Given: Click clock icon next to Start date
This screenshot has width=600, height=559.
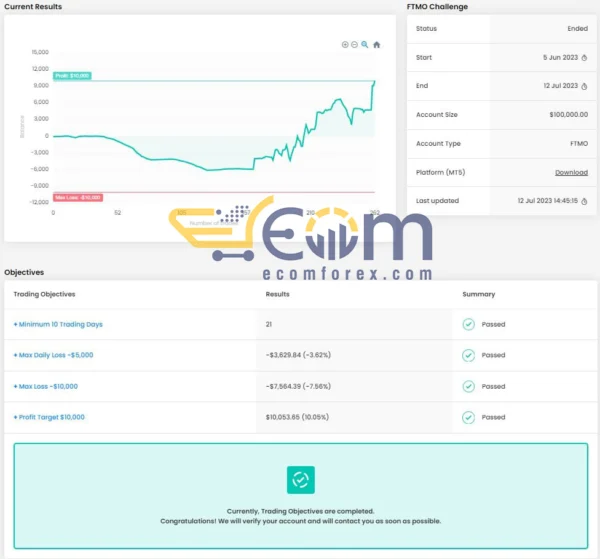Looking at the screenshot, I should click(x=584, y=58).
